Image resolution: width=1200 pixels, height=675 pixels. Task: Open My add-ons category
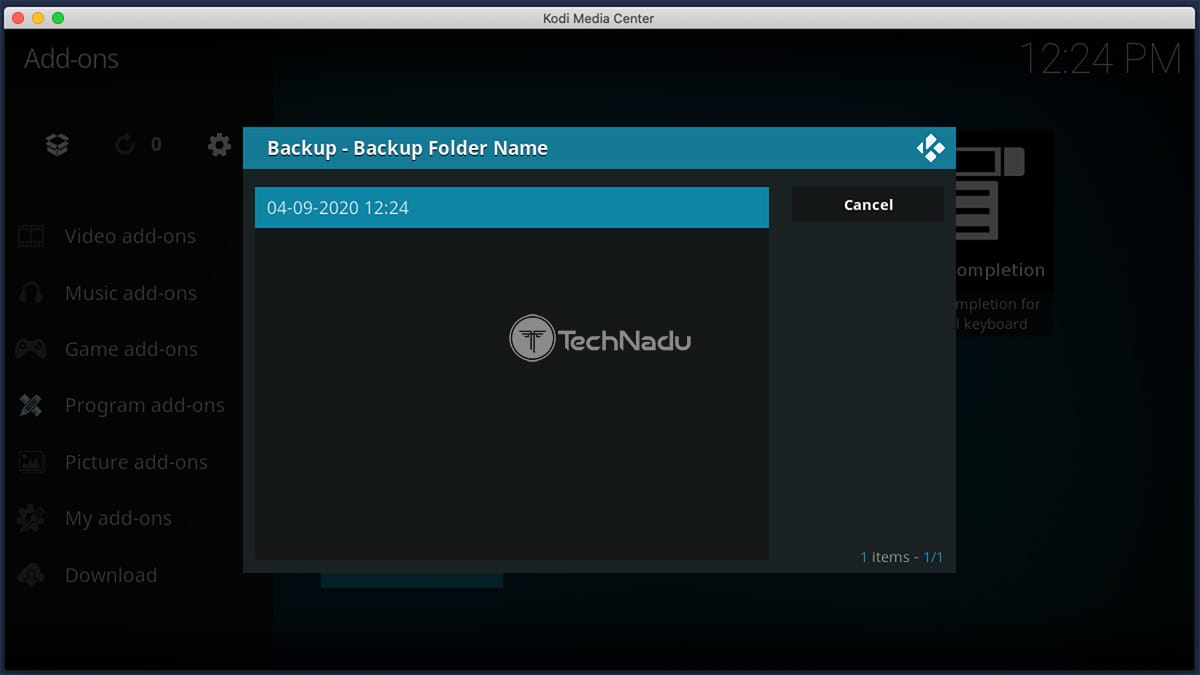pos(118,519)
